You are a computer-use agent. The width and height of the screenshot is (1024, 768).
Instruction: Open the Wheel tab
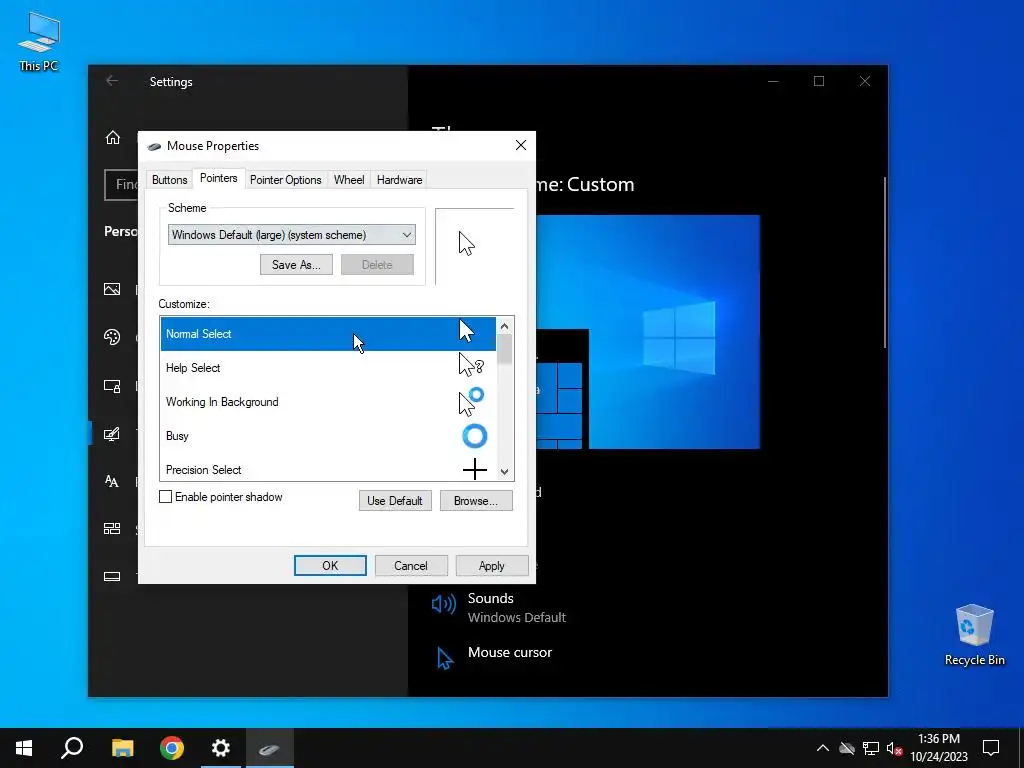(349, 180)
